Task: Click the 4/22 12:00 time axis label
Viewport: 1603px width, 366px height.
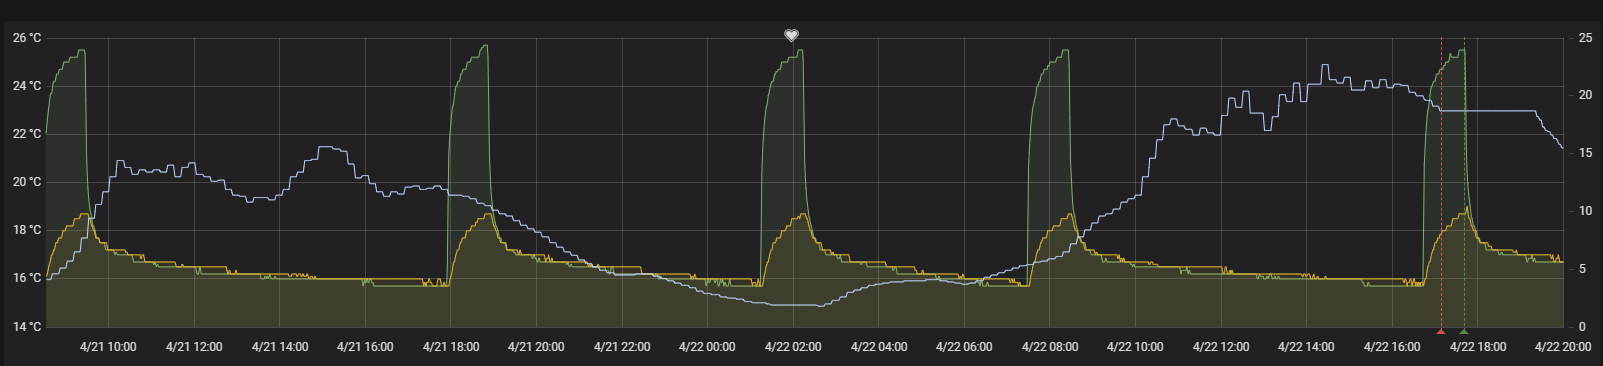Action: [x=1221, y=347]
